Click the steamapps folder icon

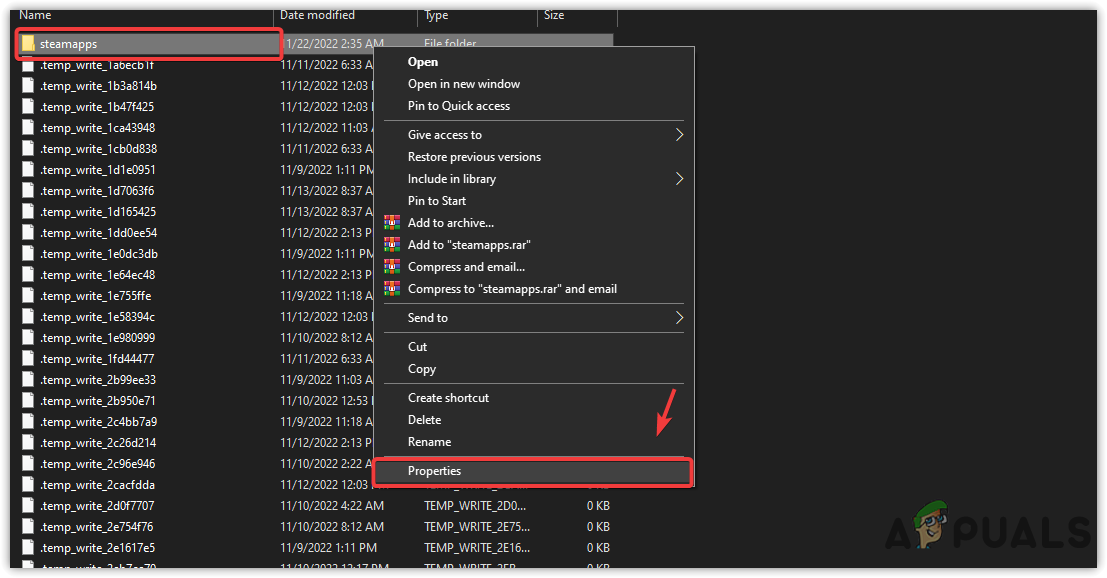click(27, 43)
